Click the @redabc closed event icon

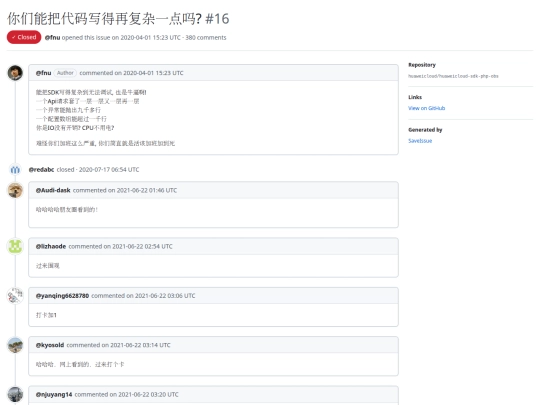(15, 169)
